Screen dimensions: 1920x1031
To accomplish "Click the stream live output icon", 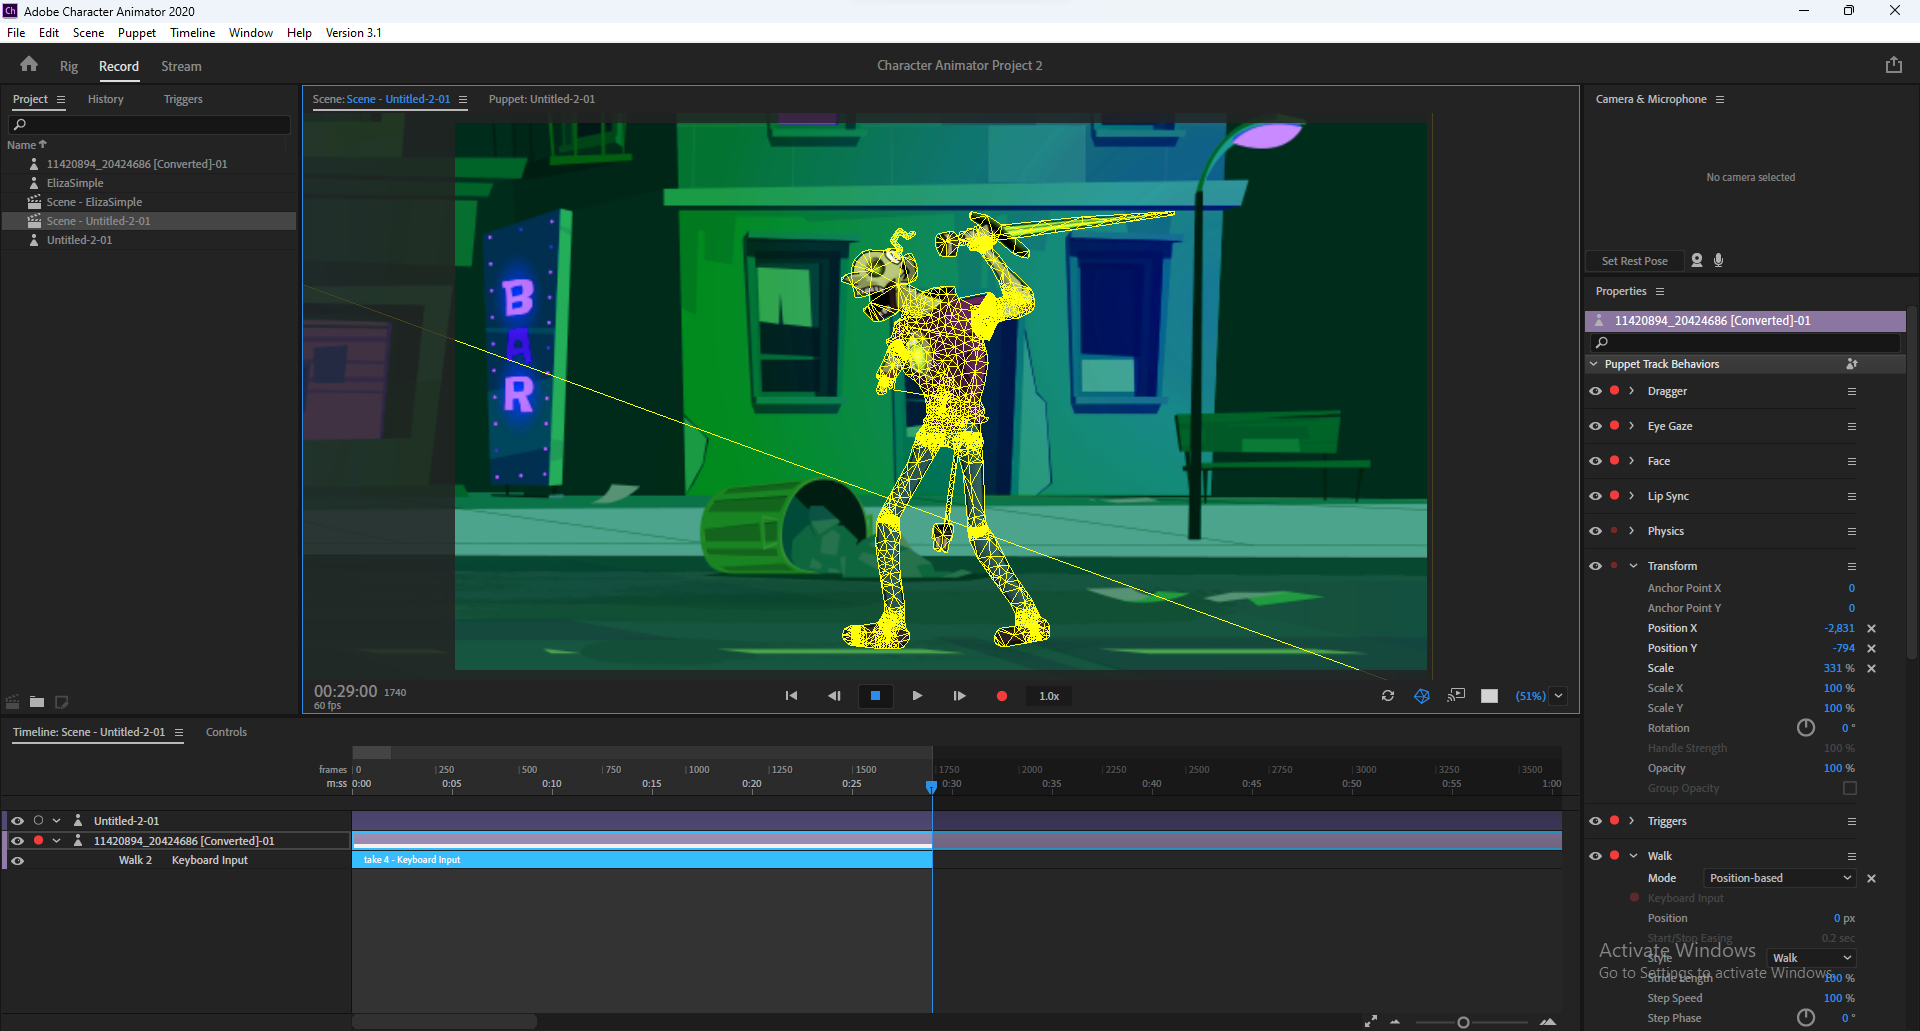I will tap(1456, 696).
